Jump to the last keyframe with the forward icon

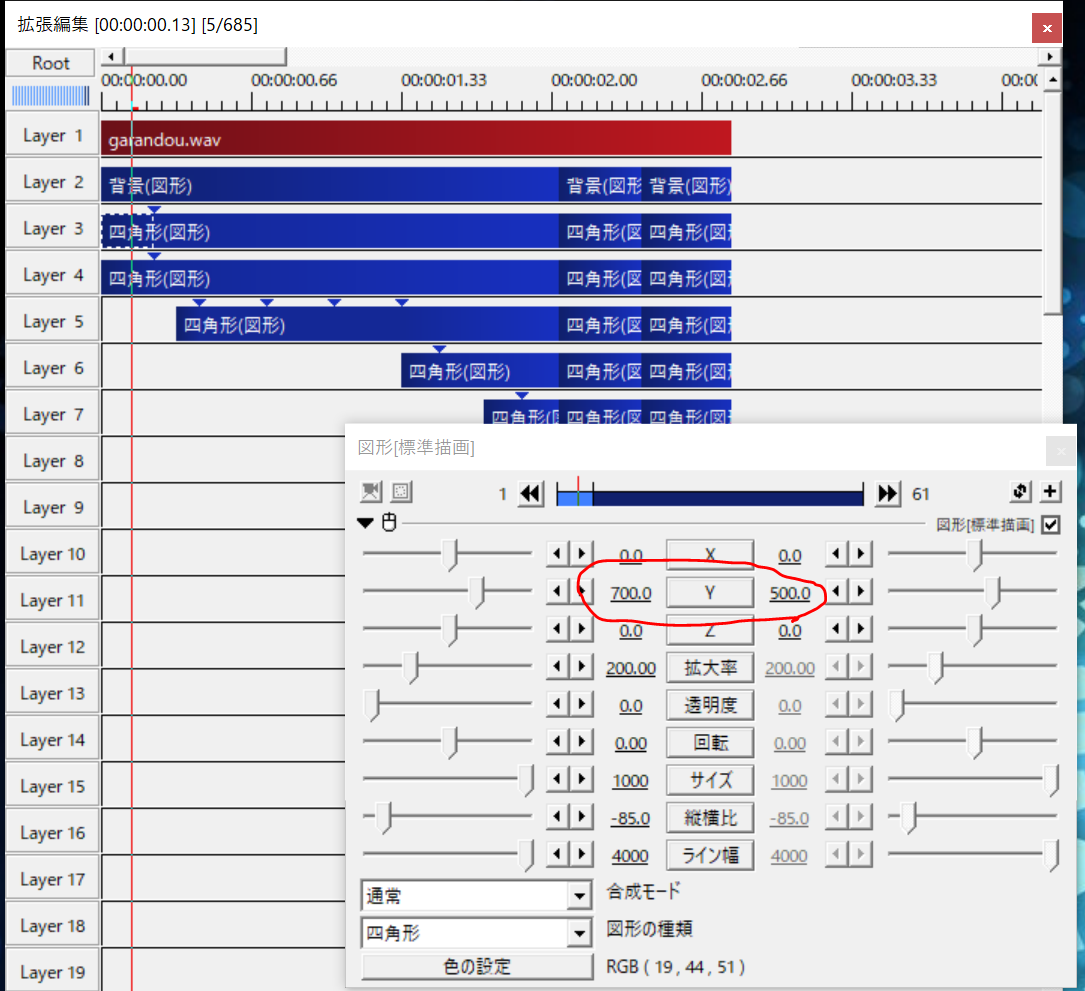[x=888, y=493]
